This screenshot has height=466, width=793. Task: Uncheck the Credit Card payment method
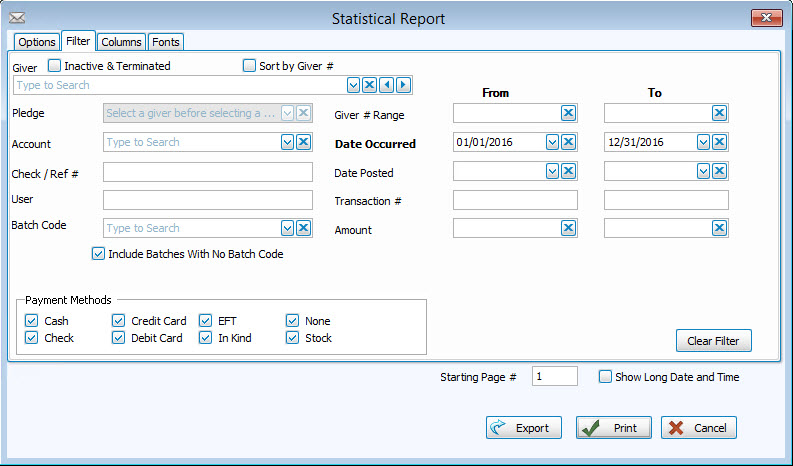click(119, 321)
